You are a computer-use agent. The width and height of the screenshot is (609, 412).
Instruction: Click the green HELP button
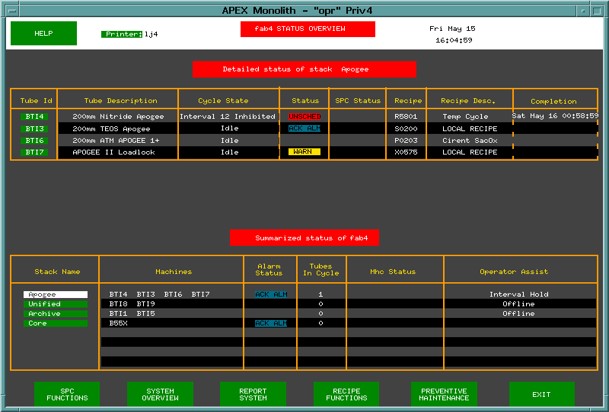point(43,33)
